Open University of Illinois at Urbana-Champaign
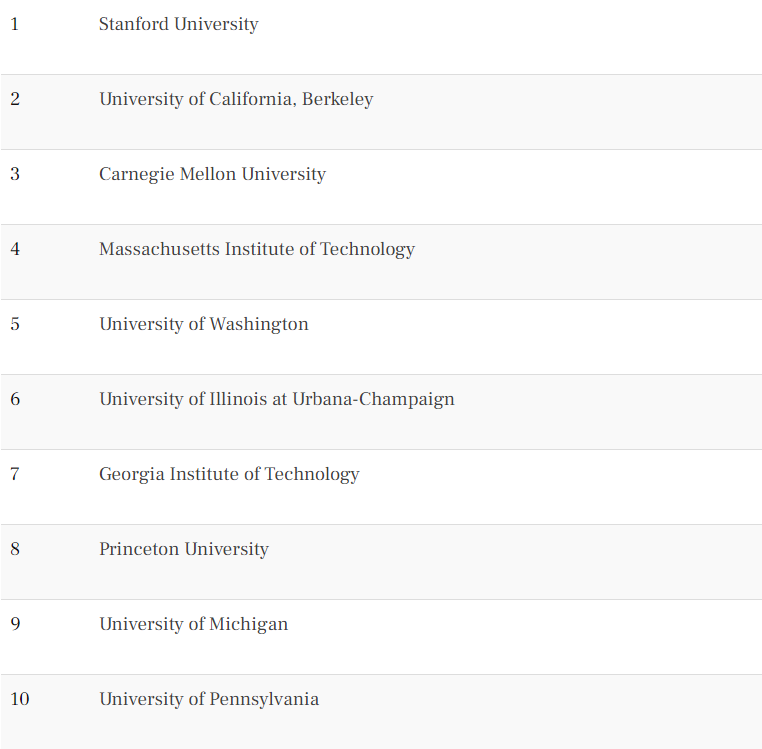The width and height of the screenshot is (762, 749). point(277,399)
